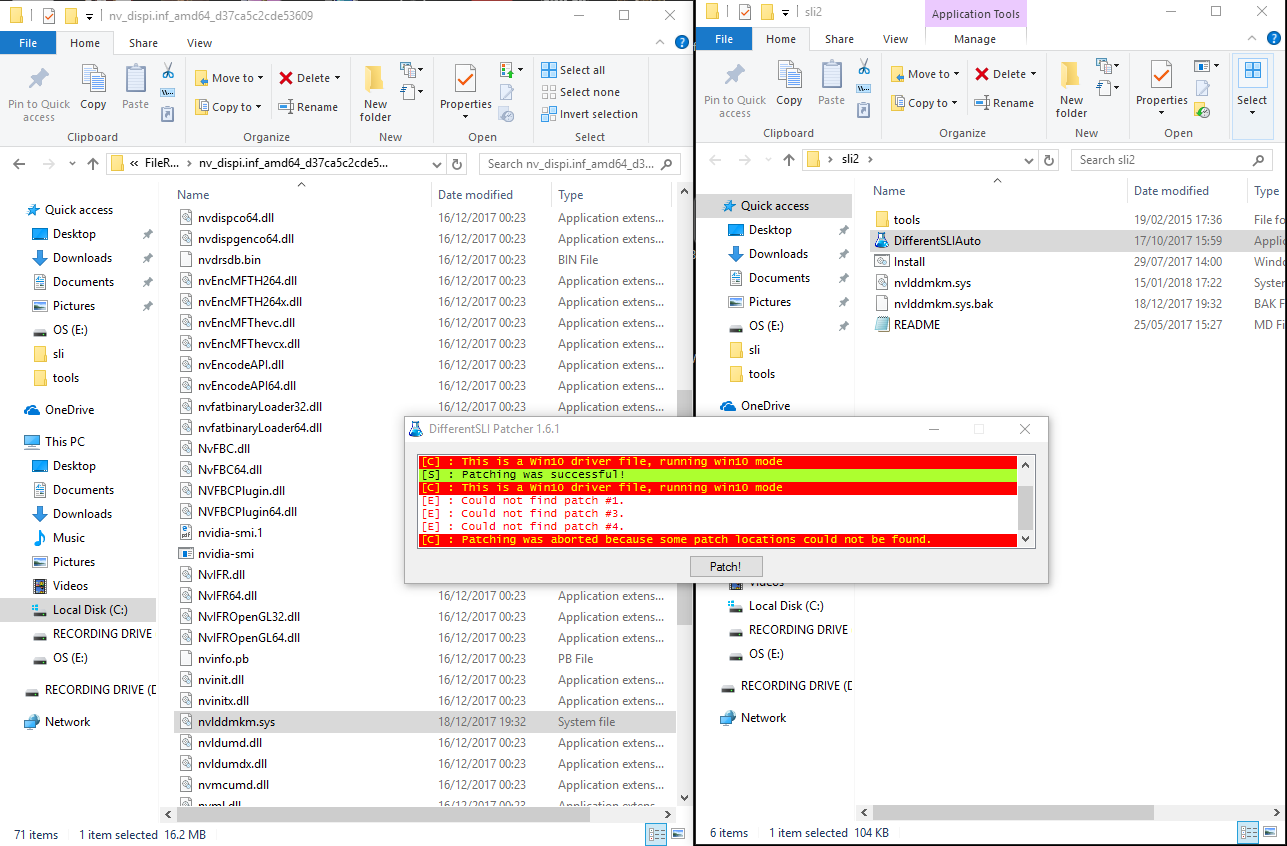Switch to Details view via status bar icon
The height and width of the screenshot is (846, 1287).
click(x=655, y=833)
